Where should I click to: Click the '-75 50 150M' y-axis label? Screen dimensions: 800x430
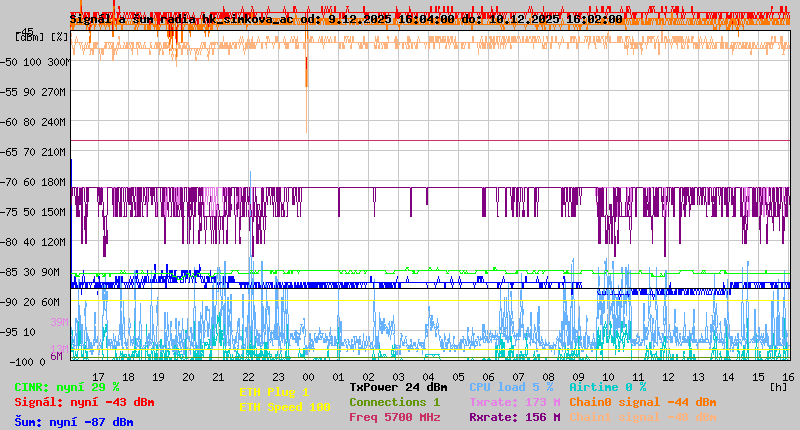[33, 212]
